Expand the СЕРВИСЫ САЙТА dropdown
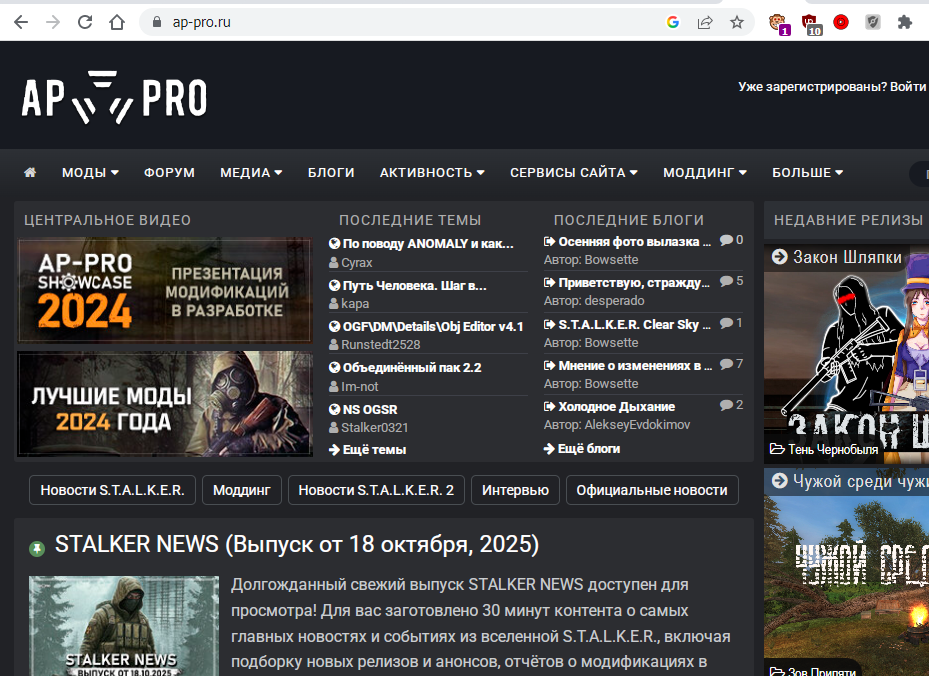929x676 pixels. point(574,172)
